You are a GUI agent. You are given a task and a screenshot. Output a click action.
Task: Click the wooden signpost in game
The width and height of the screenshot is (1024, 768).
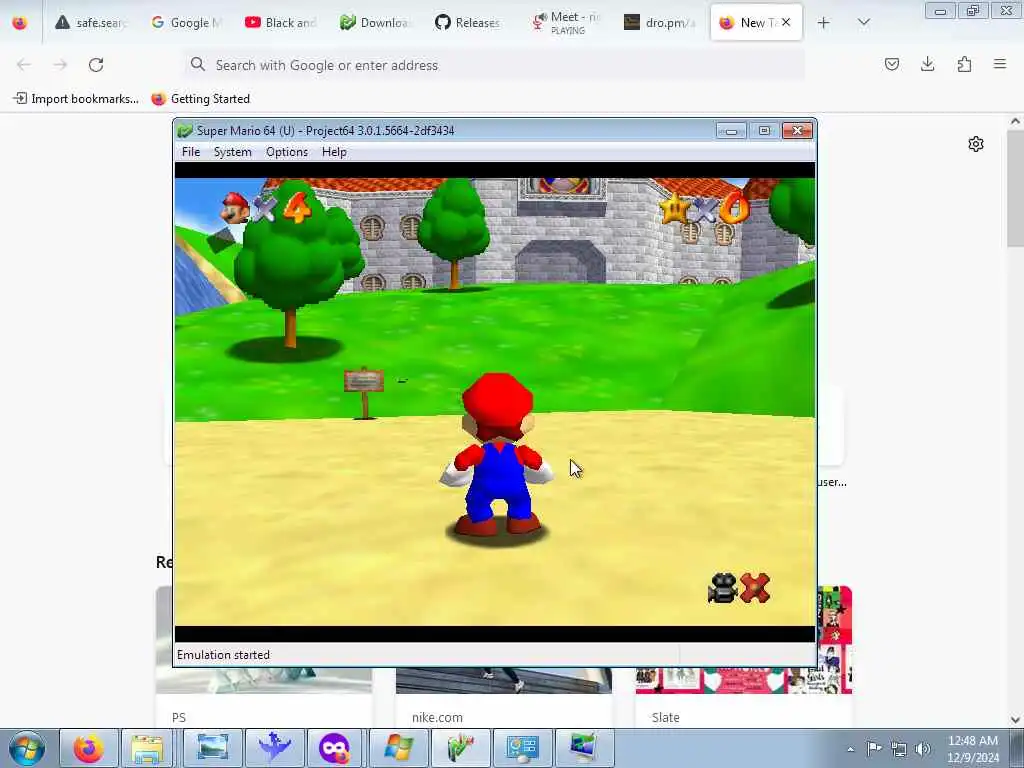pyautogui.click(x=364, y=392)
